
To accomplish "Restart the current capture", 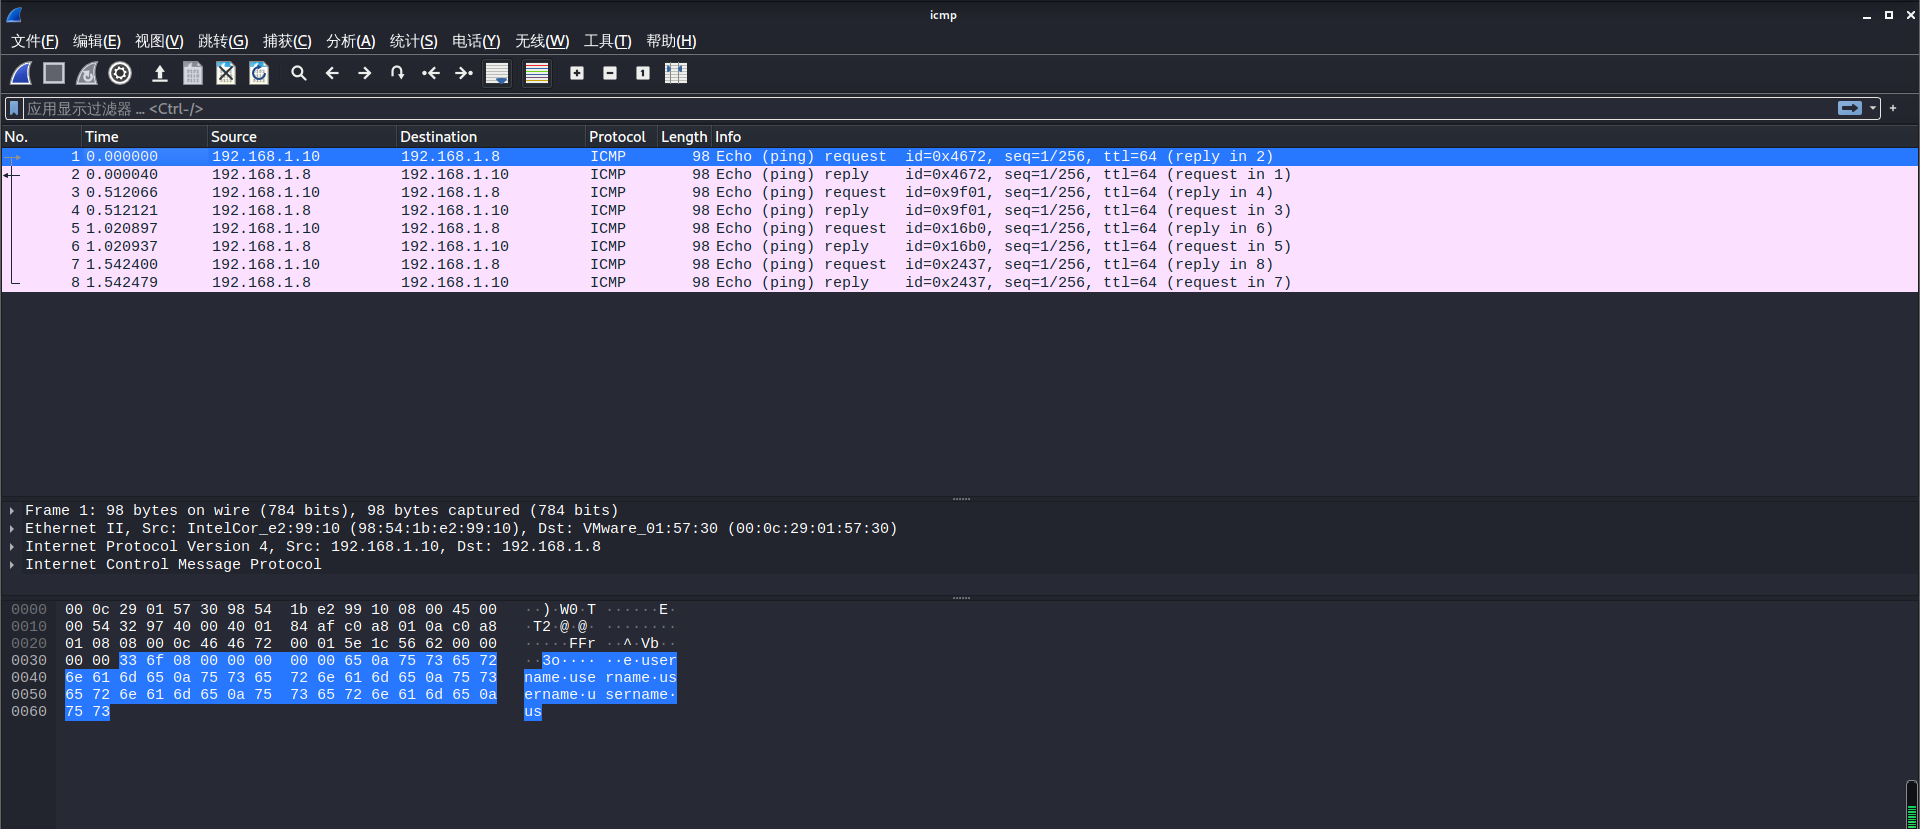I will click(87, 73).
